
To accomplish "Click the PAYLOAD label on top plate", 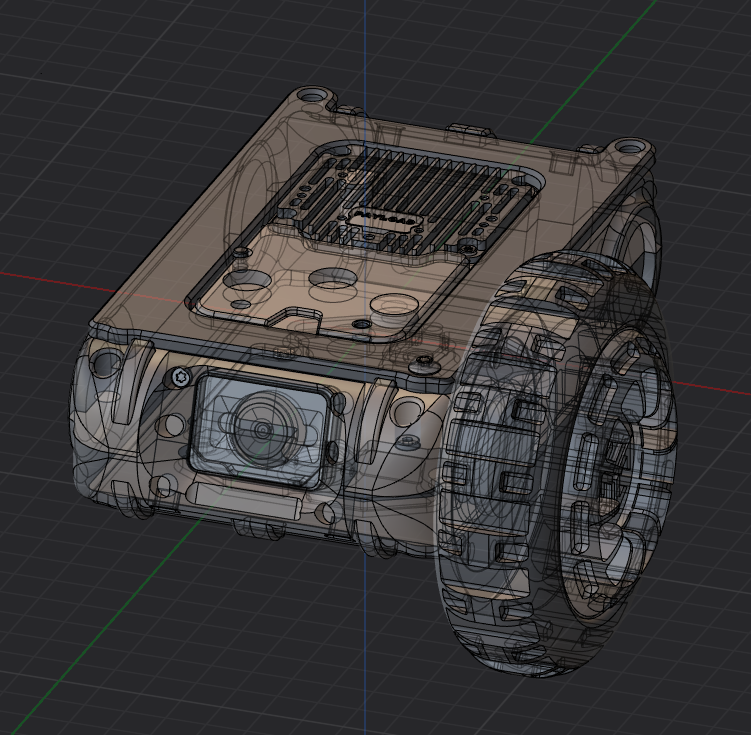I will (x=385, y=219).
